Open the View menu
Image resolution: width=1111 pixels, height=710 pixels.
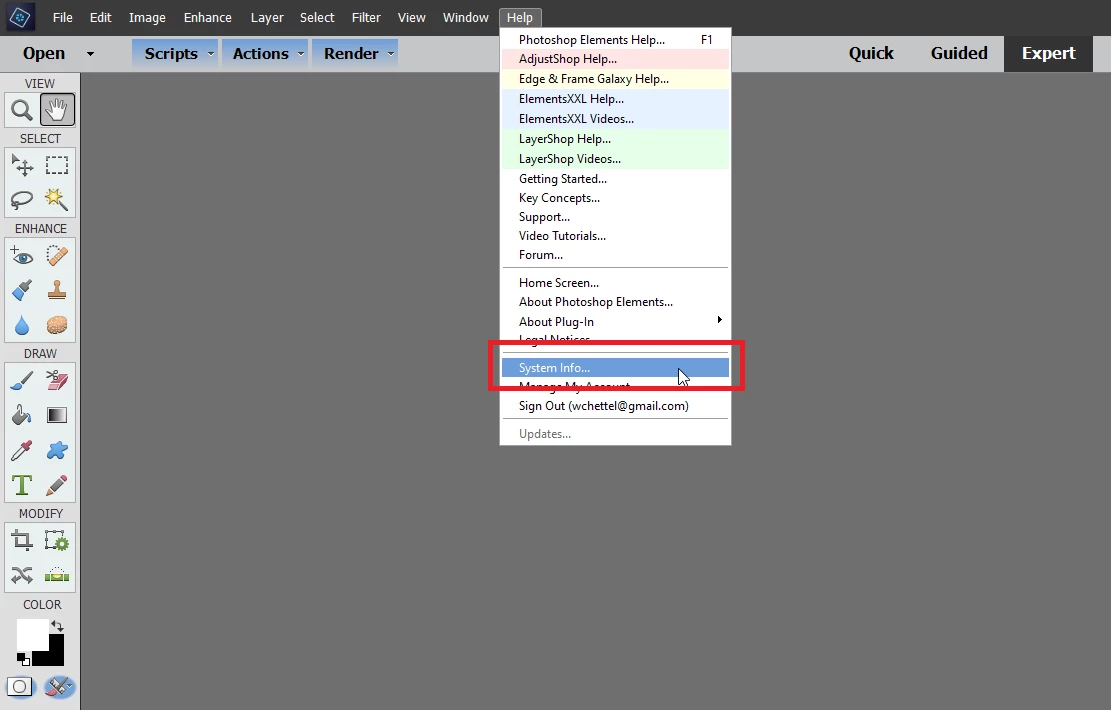pyautogui.click(x=412, y=17)
